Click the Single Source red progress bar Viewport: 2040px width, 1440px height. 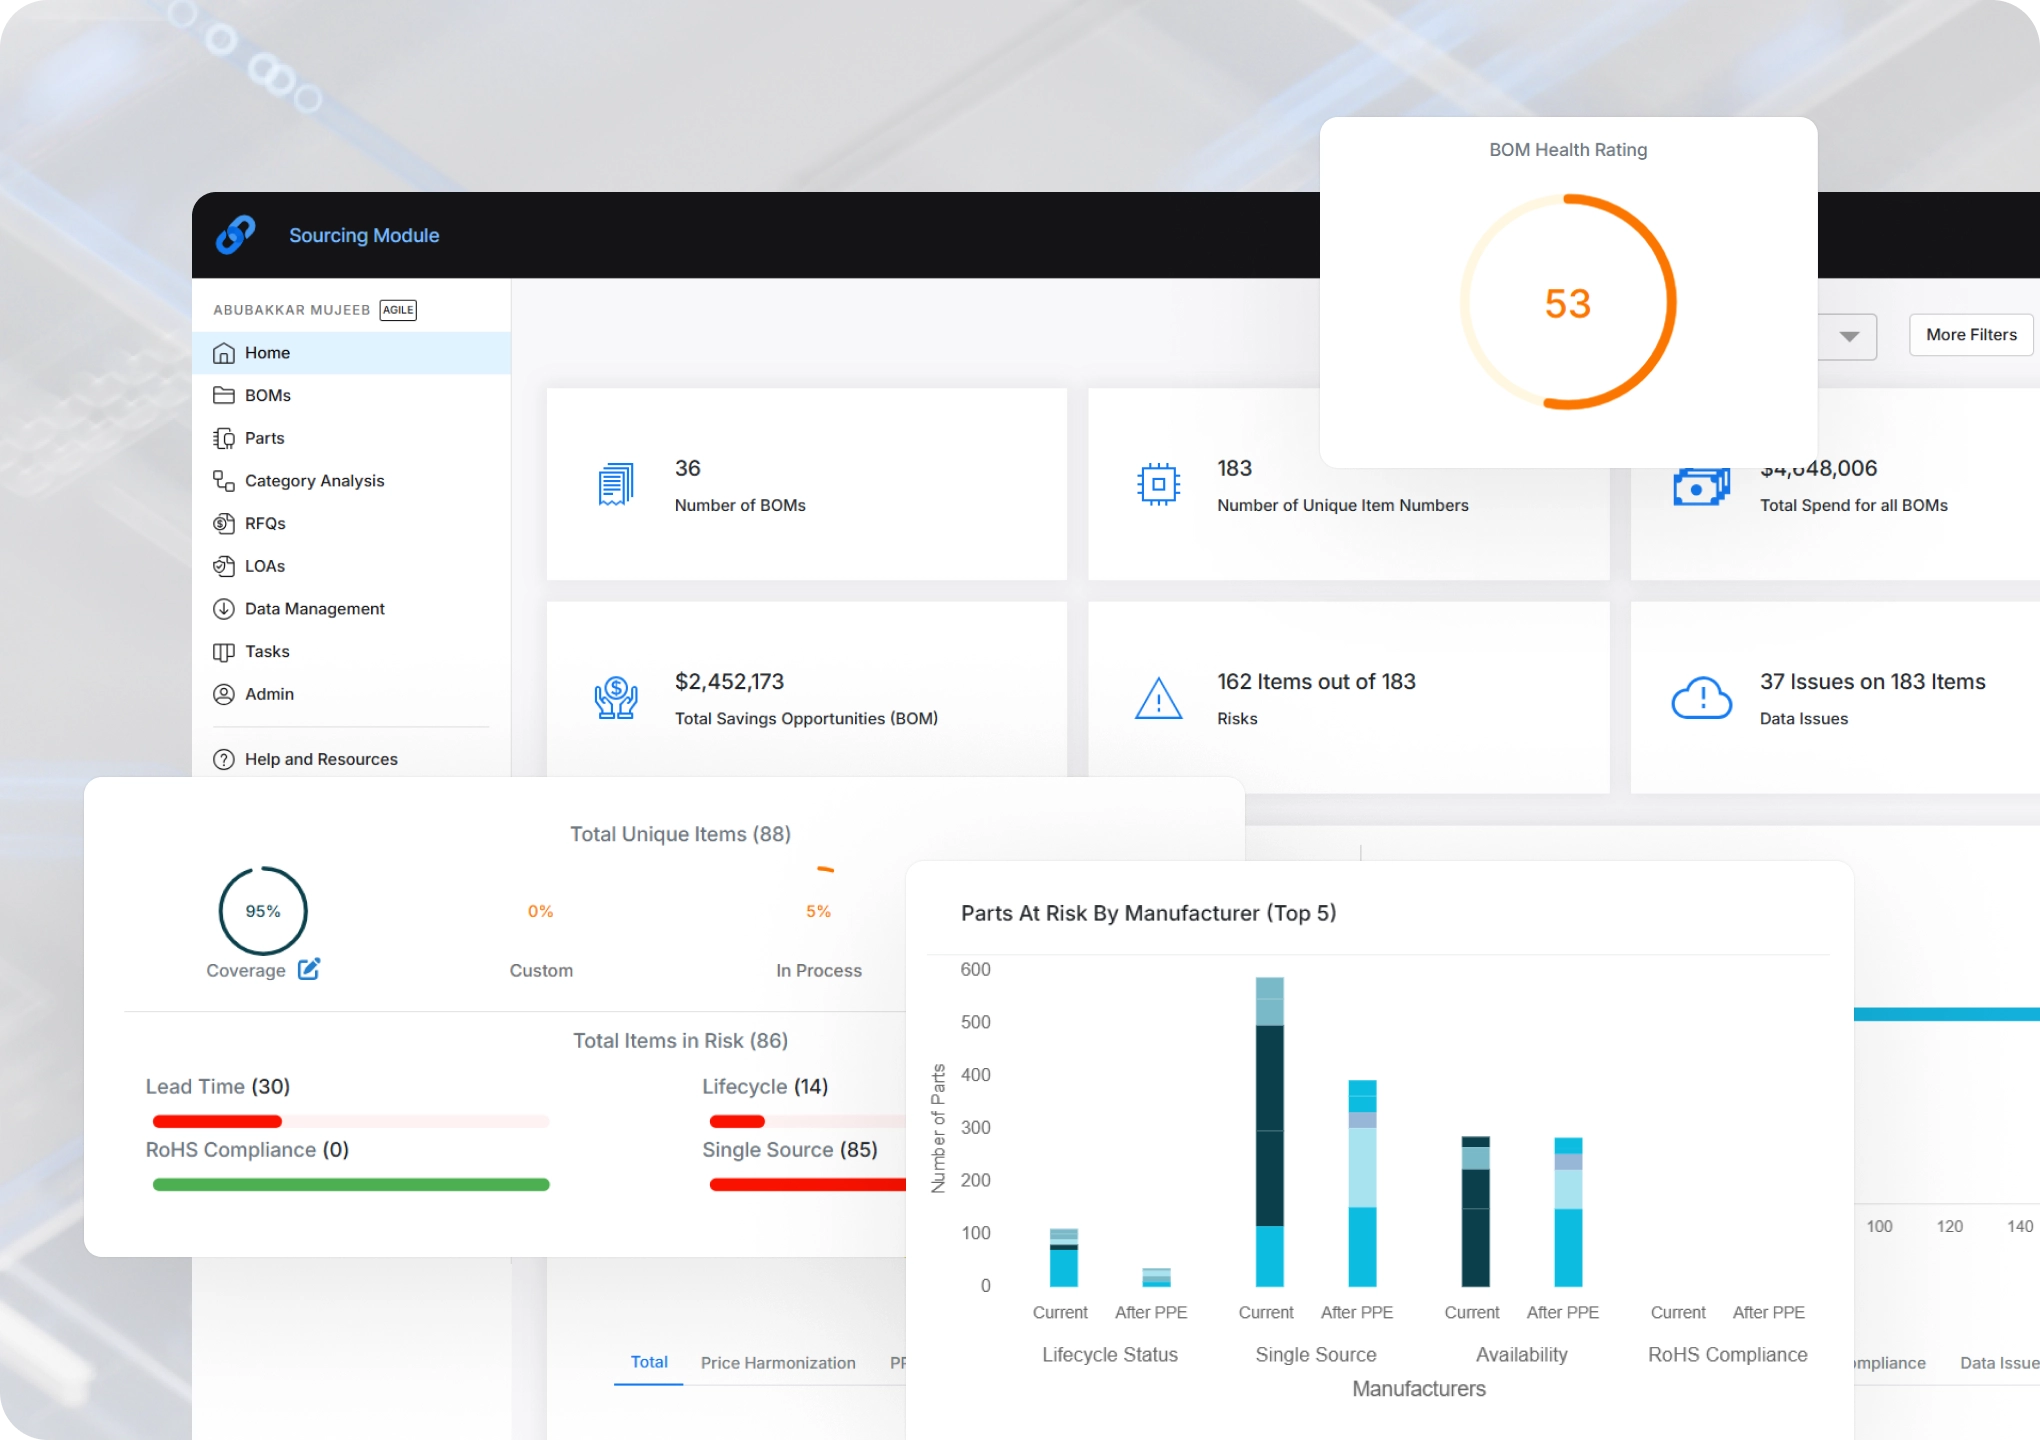(x=807, y=1185)
